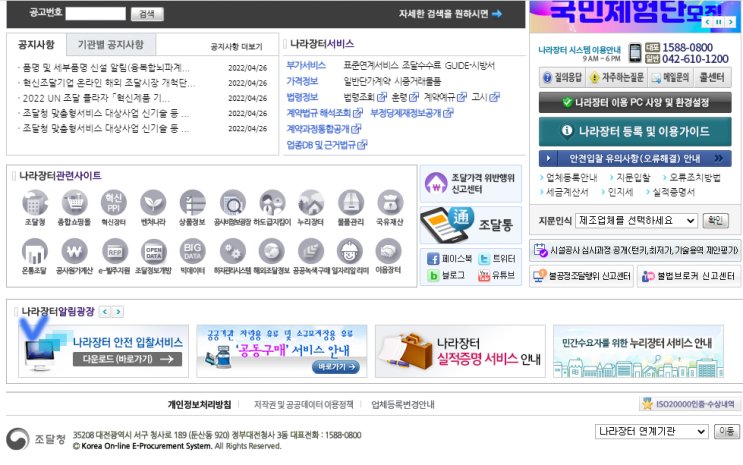Open 나라장터 이용 PC 사양 및 환경설정
The image size is (743, 465).
pyautogui.click(x=635, y=102)
